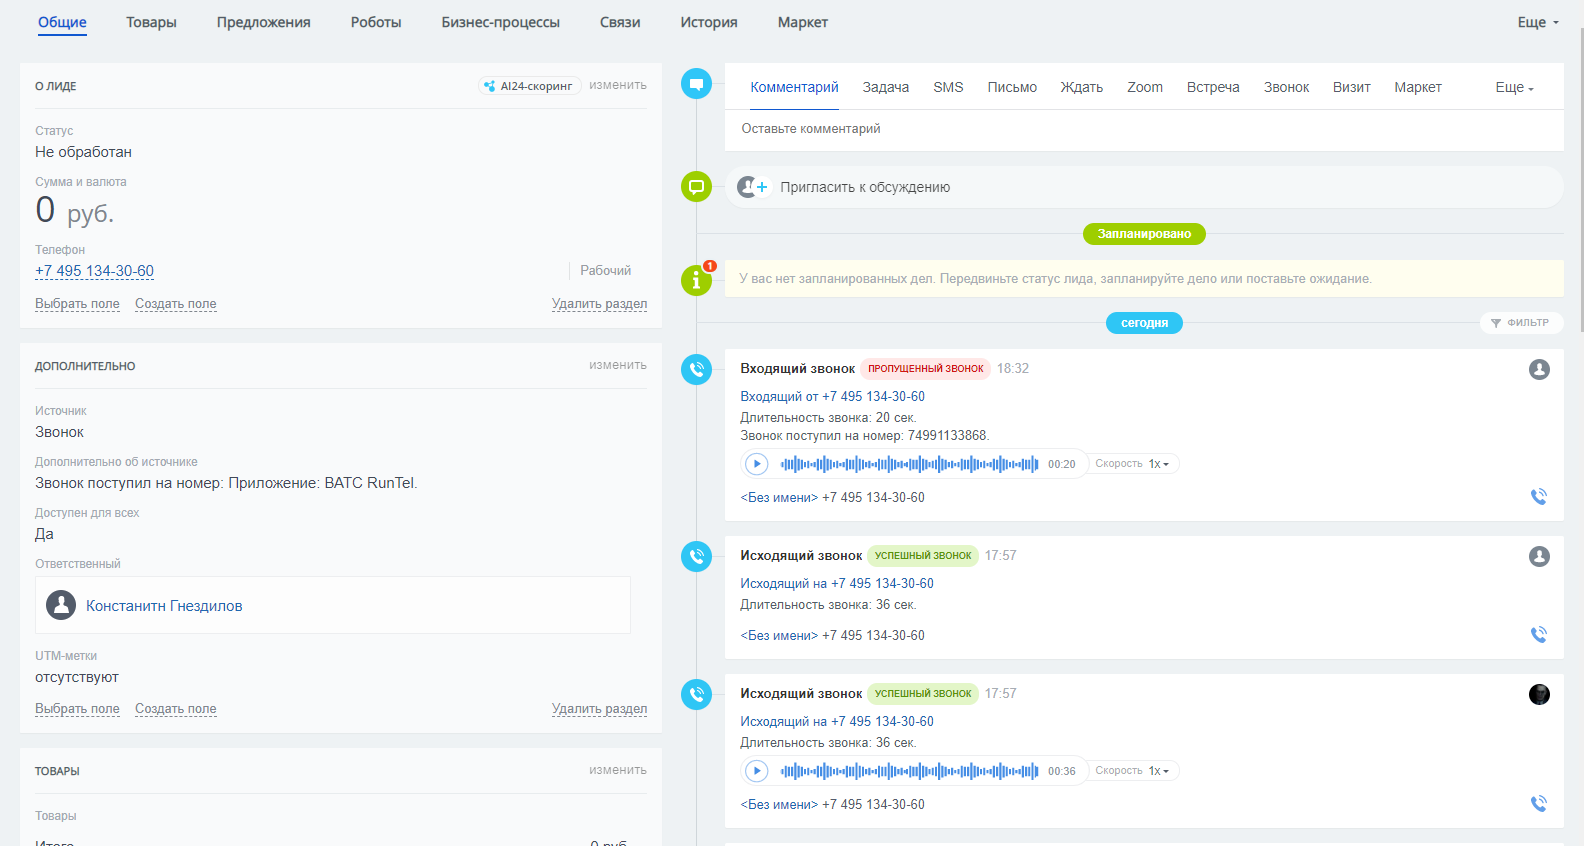Viewport: 1584px width, 846px height.
Task: Open the user avatar on the missed call card
Action: click(x=1539, y=369)
